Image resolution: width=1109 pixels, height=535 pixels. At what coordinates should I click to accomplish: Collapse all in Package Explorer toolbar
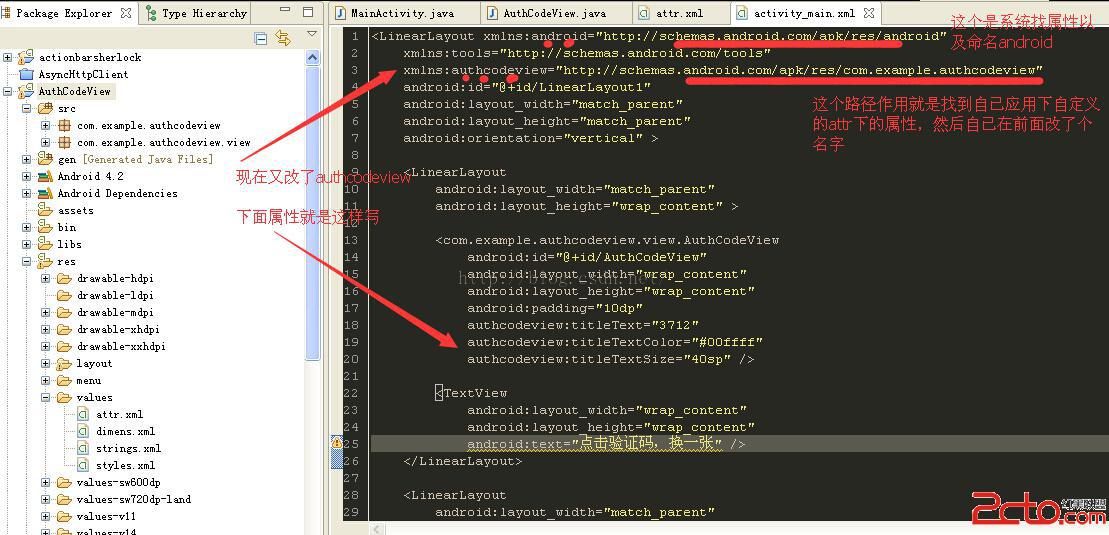[x=260, y=38]
